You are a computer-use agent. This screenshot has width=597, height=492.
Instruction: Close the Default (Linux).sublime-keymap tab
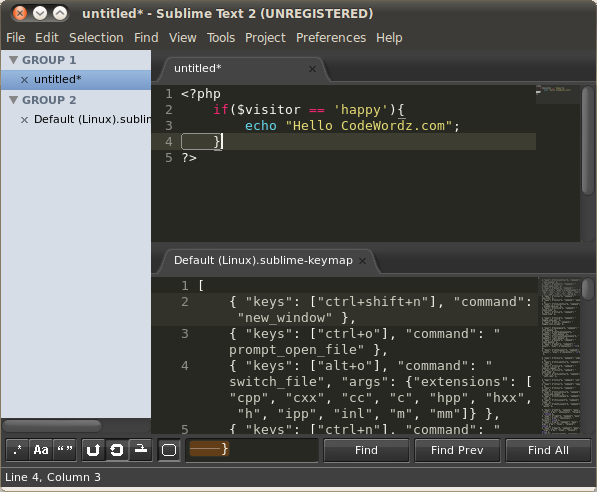362,261
